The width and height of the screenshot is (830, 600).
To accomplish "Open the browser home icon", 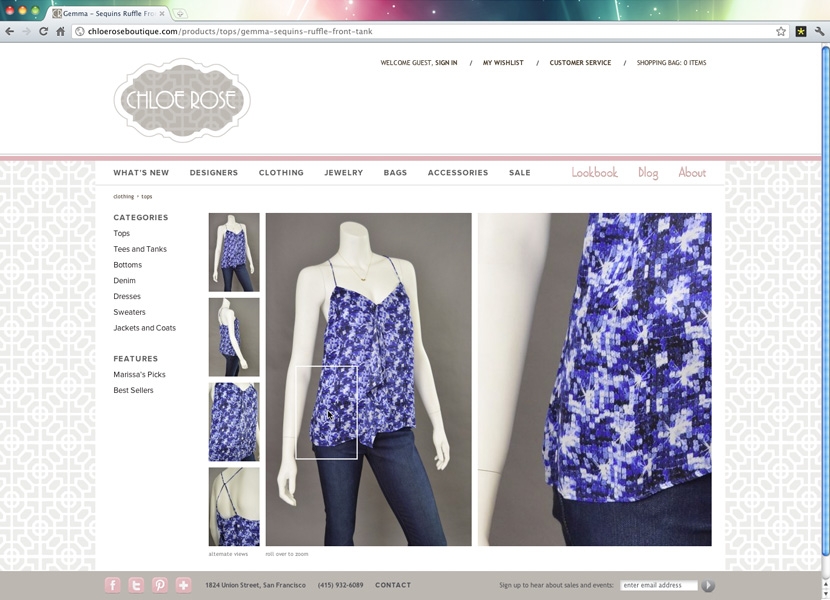I will (x=60, y=31).
